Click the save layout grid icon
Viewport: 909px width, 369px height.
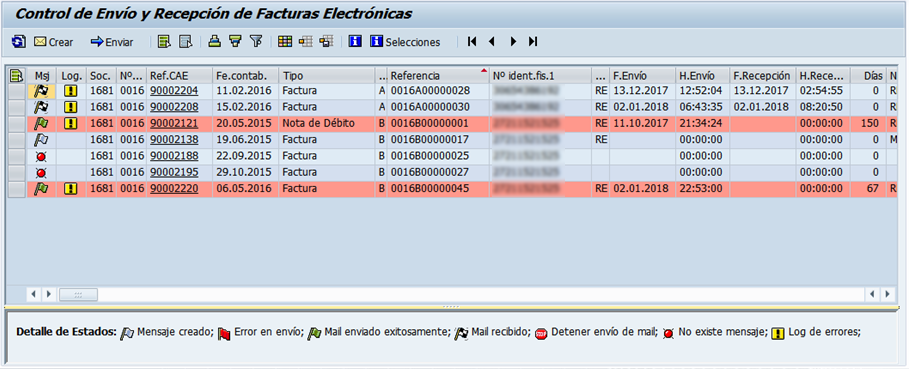[326, 42]
